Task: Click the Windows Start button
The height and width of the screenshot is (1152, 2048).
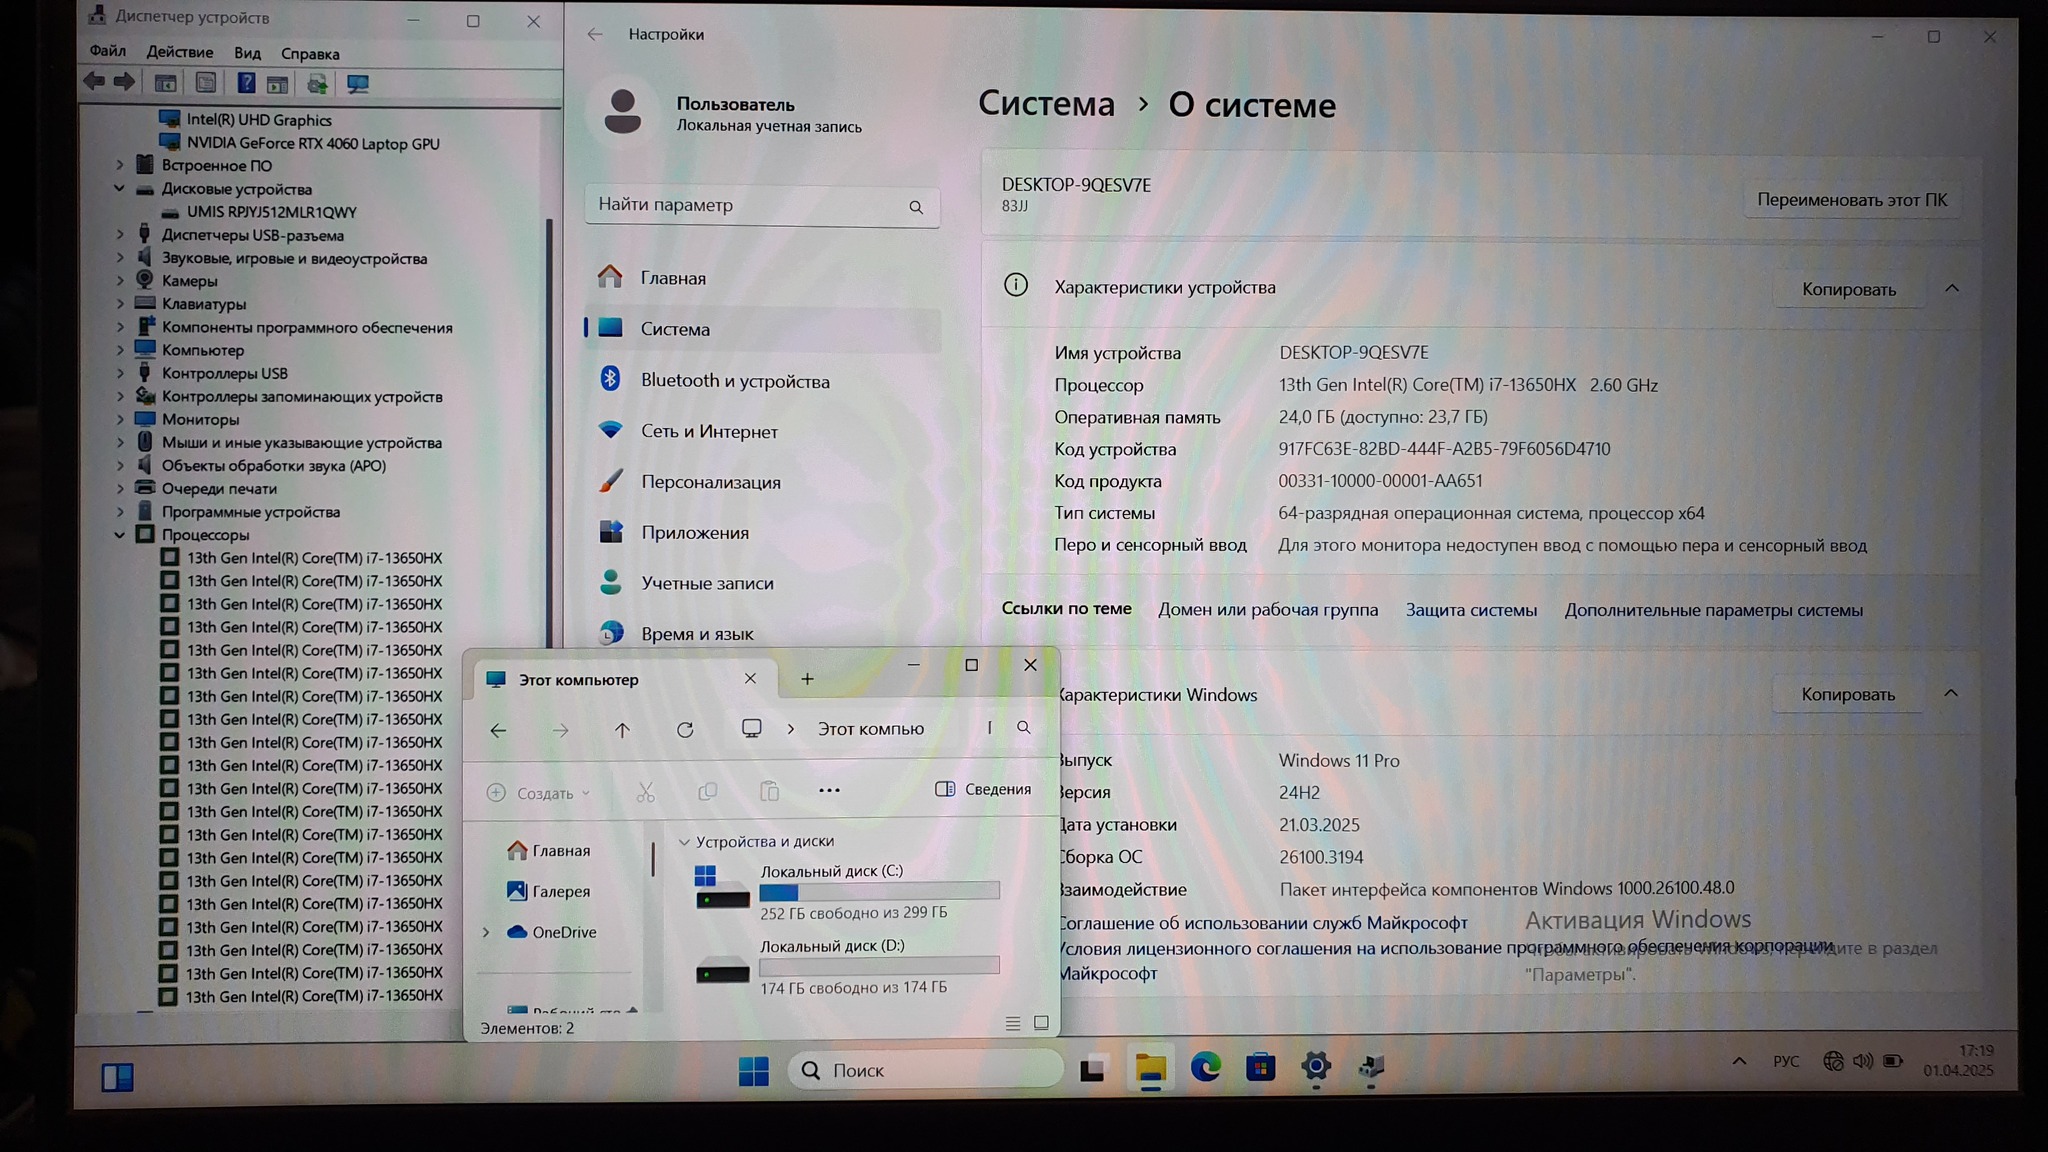Action: point(753,1071)
